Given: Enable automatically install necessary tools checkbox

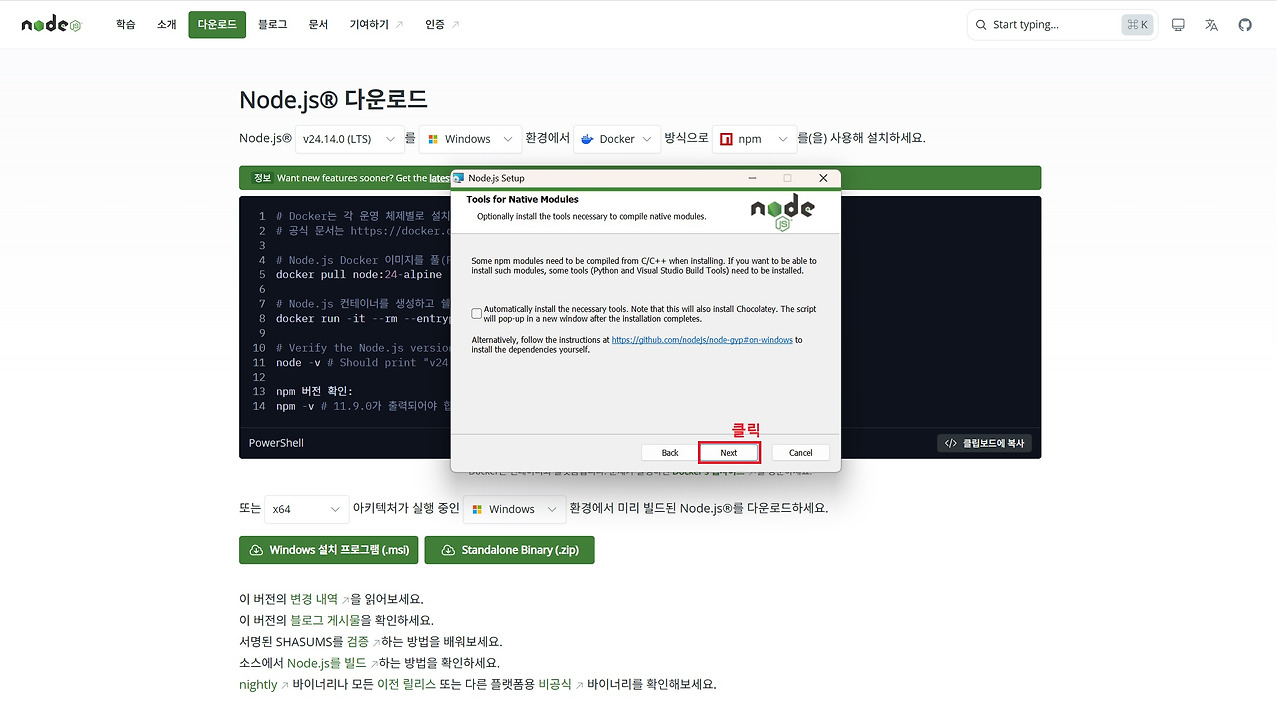Looking at the screenshot, I should pyautogui.click(x=477, y=314).
